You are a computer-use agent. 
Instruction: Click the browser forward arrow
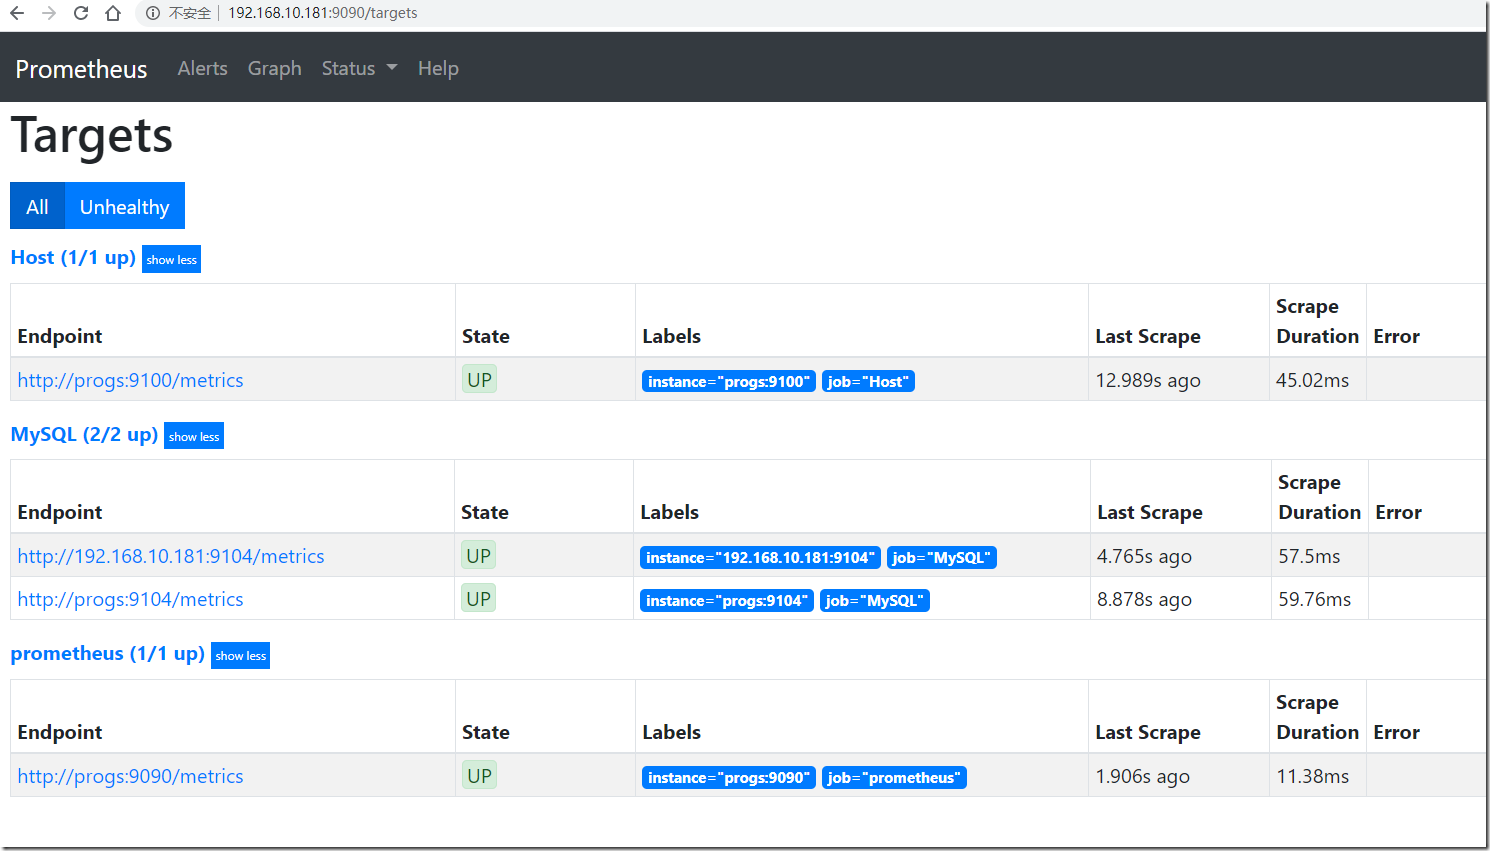point(49,13)
